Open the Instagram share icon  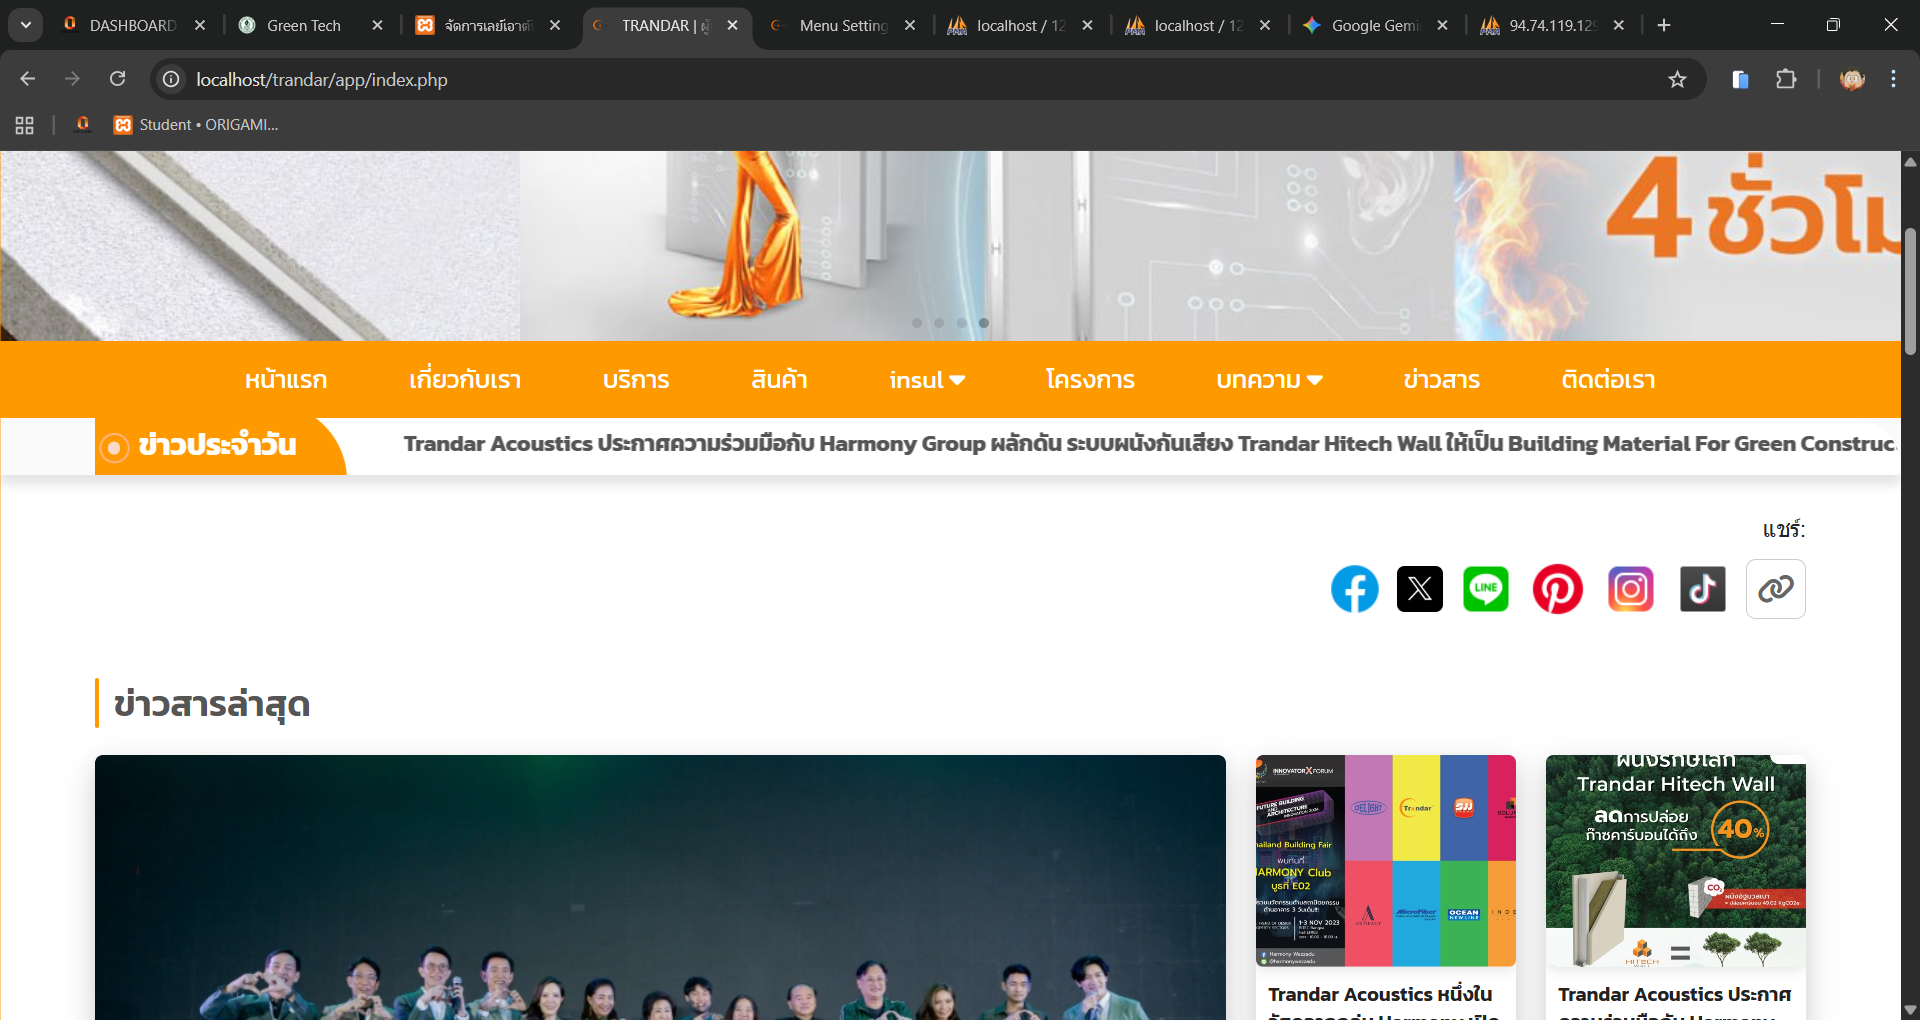click(1630, 589)
